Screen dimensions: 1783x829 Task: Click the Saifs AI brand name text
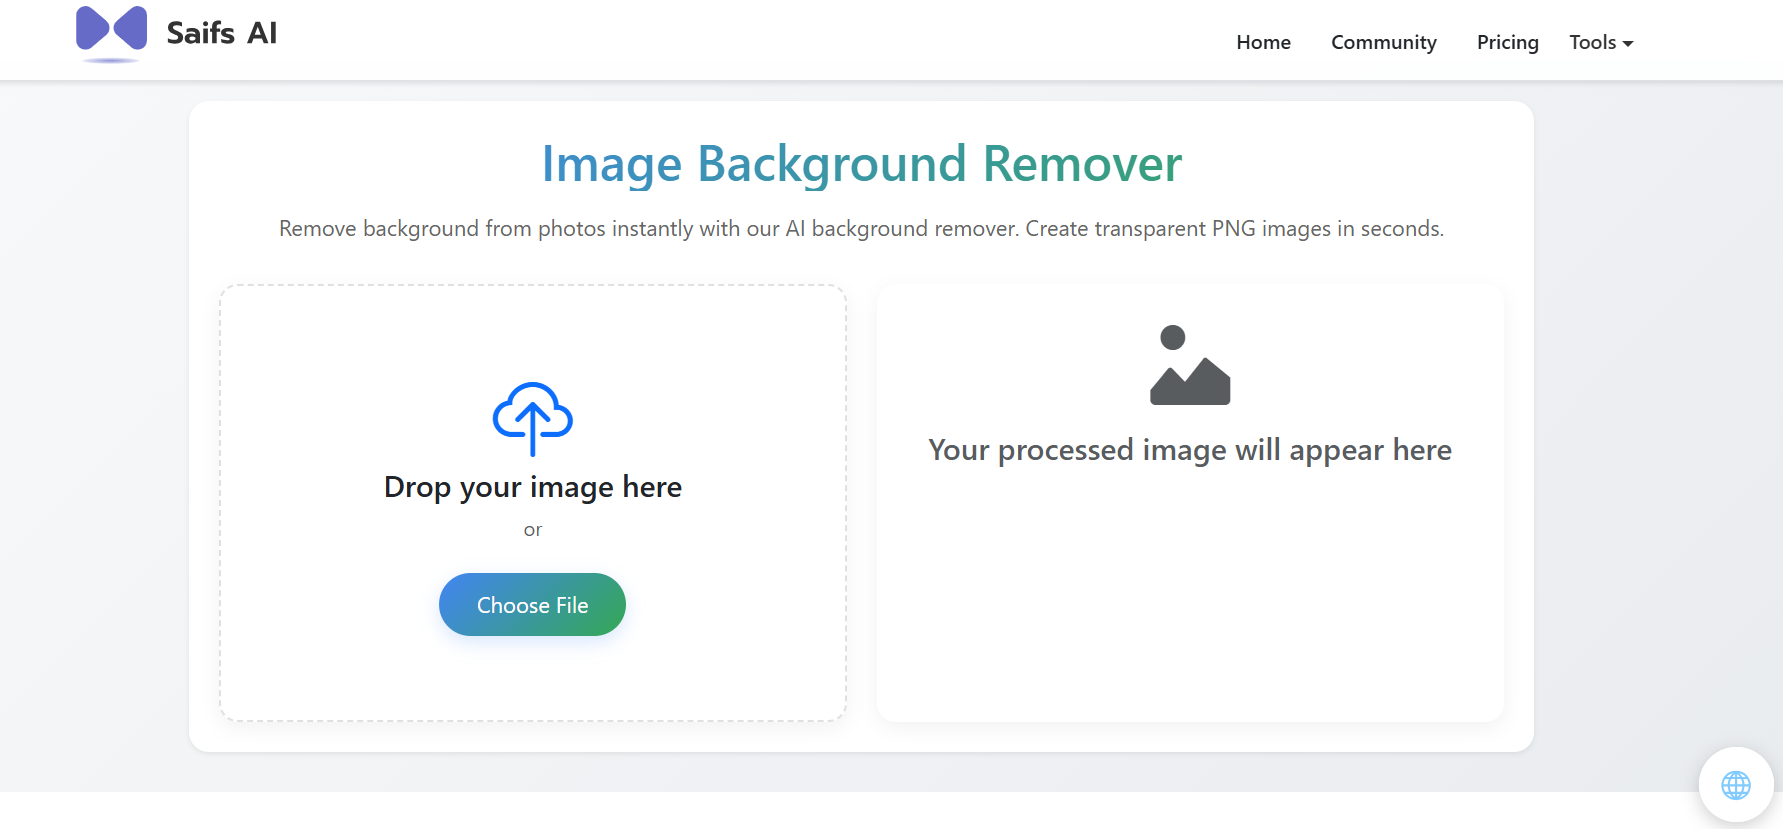[x=221, y=33]
